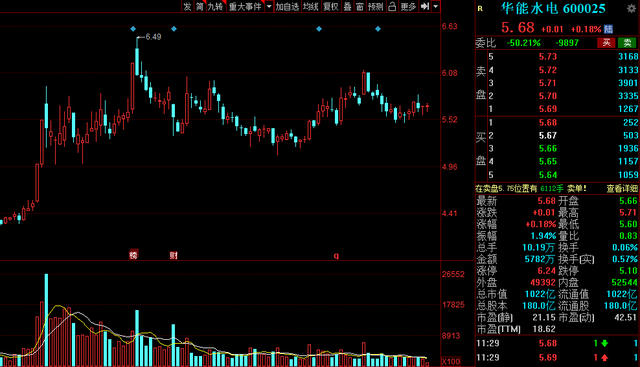Open the 财 financial report marker on chart
Viewport: 640px width, 367px height.
coord(173,256)
